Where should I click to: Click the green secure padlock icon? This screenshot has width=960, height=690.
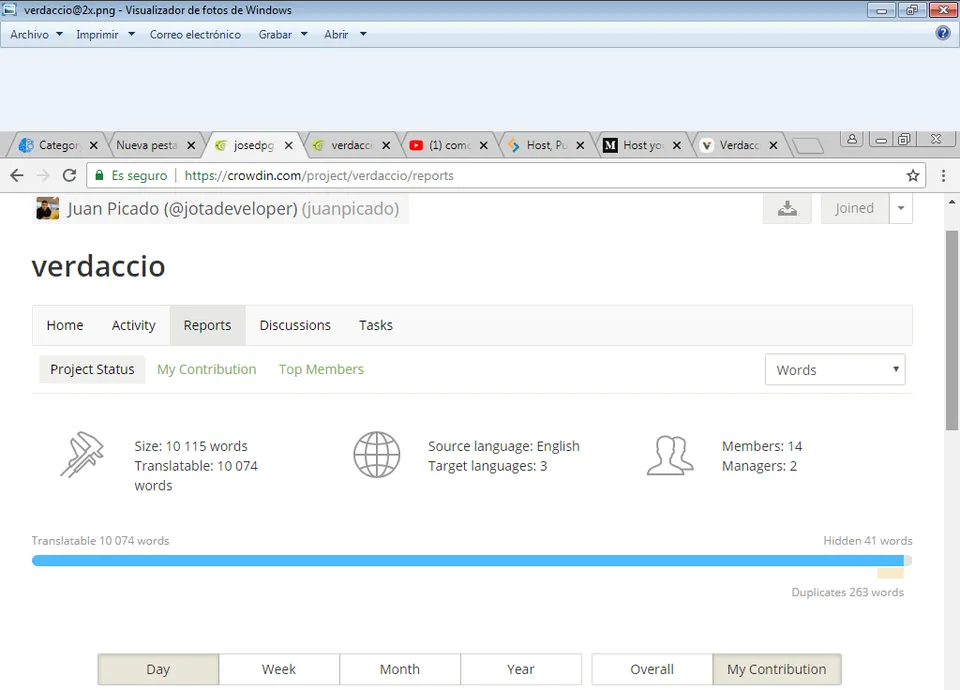coord(99,176)
